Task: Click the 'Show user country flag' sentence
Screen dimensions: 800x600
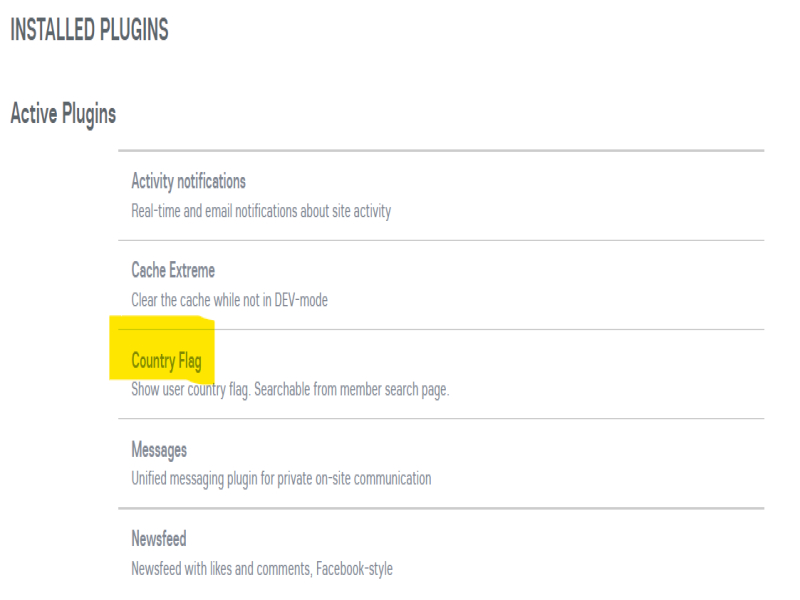Action: pos(190,390)
